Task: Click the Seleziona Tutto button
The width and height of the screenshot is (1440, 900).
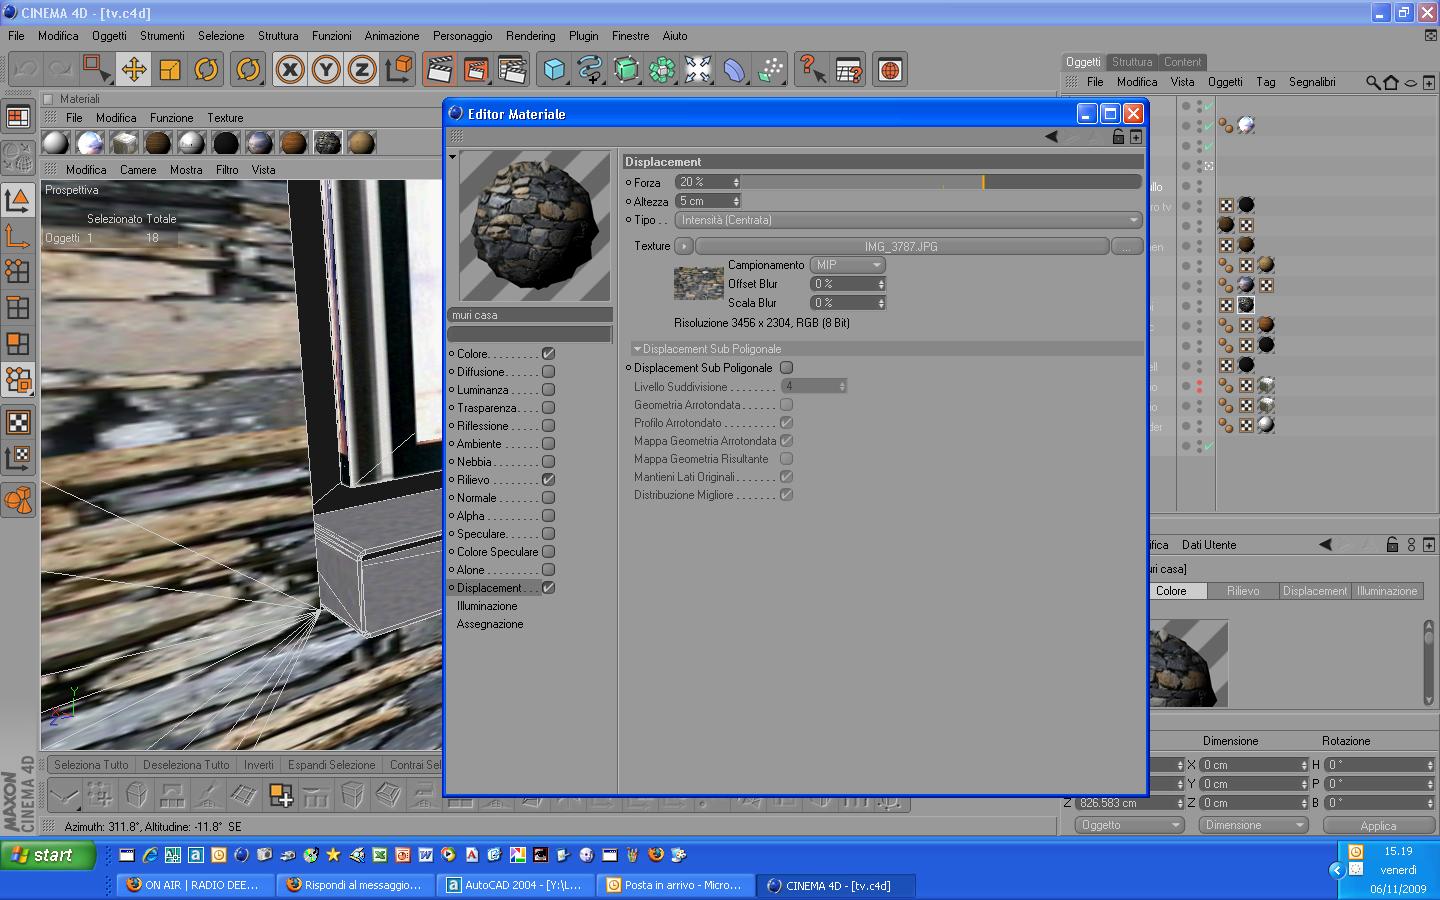Action: tap(91, 765)
